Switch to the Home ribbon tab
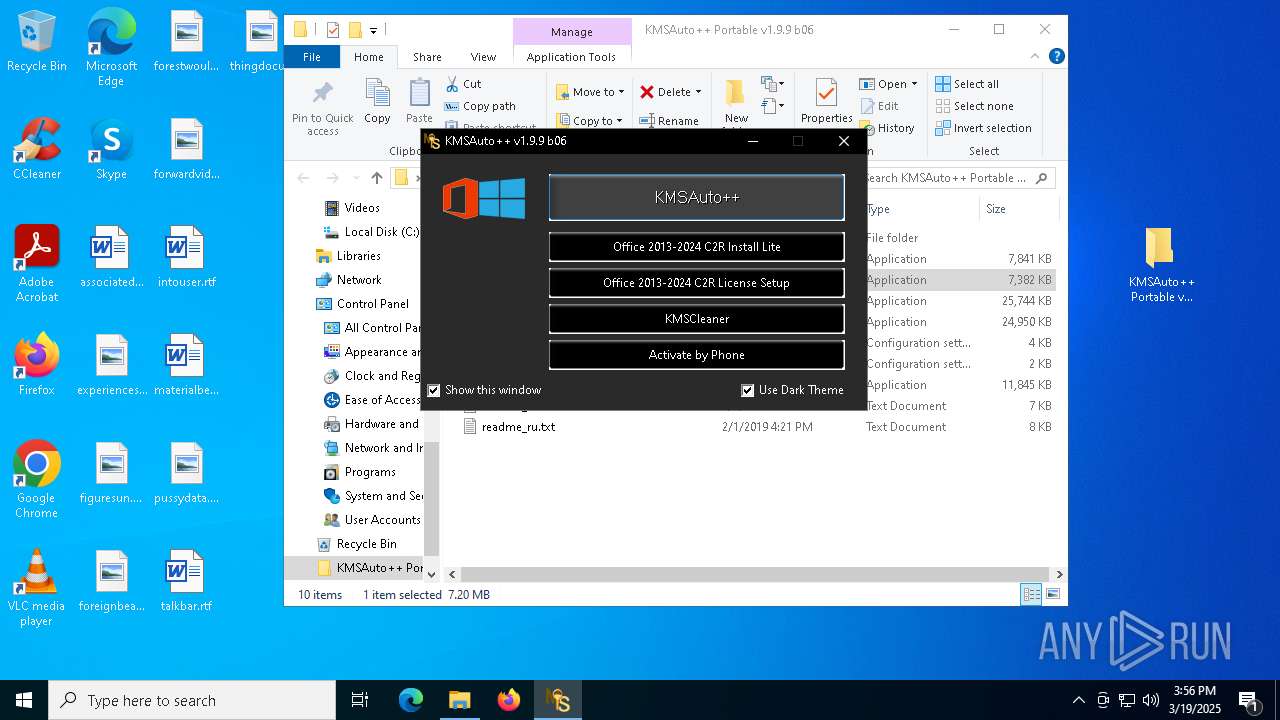This screenshot has width=1280, height=720. [x=369, y=57]
